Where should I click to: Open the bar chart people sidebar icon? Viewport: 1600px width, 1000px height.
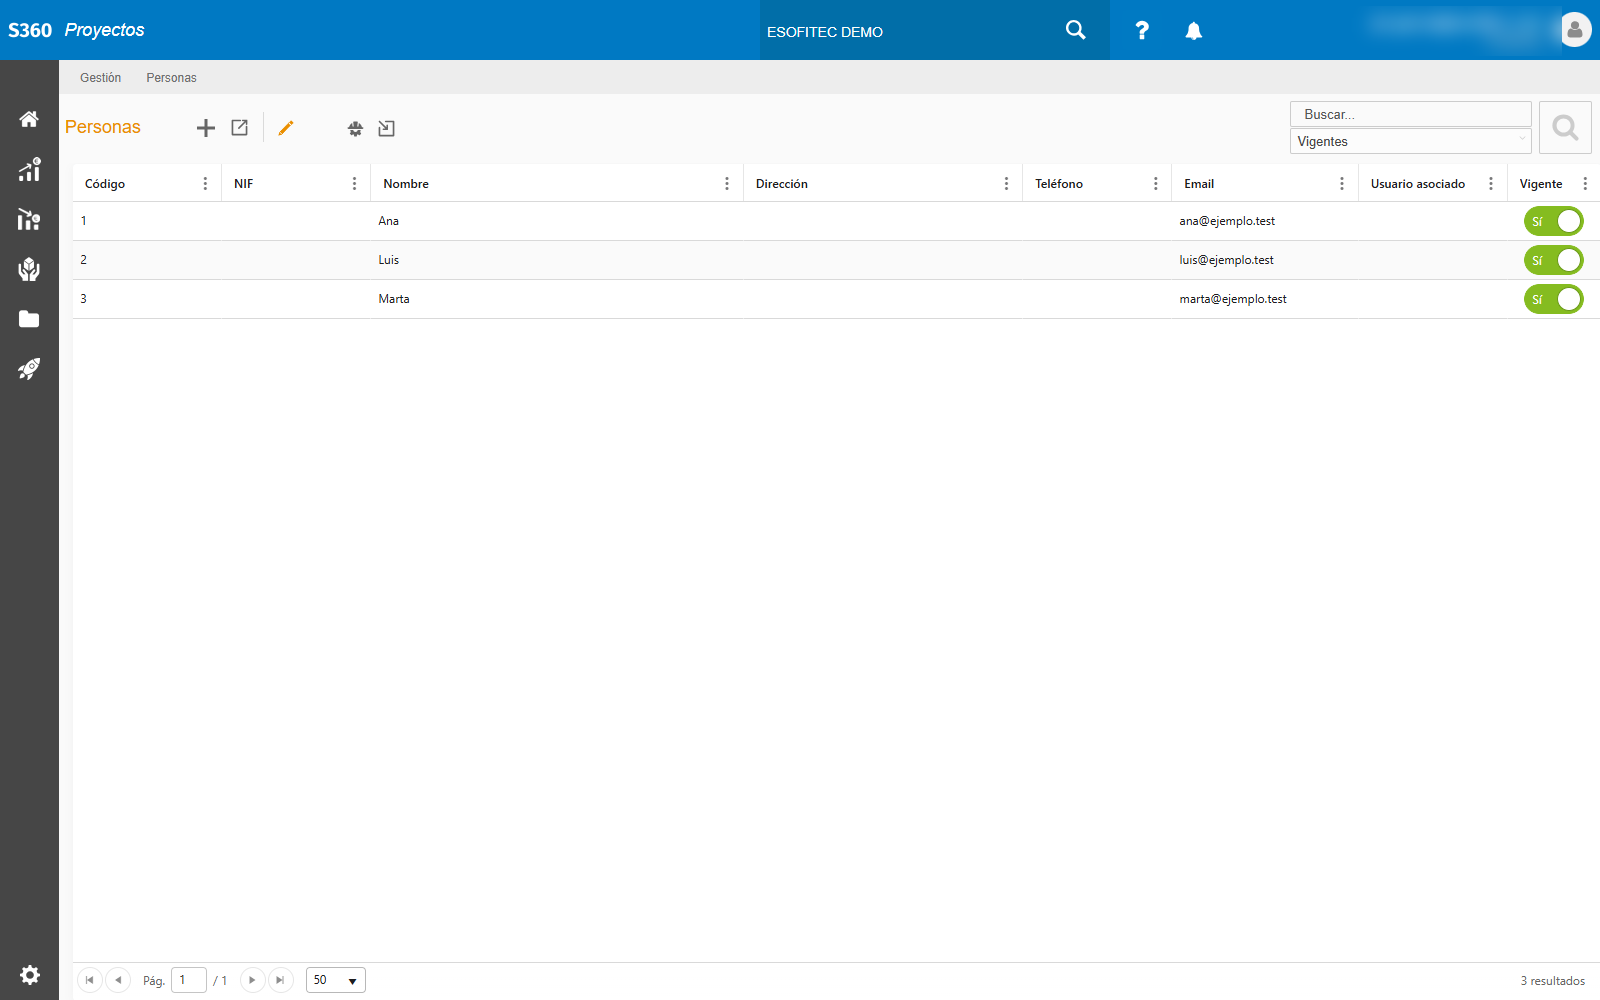click(29, 219)
